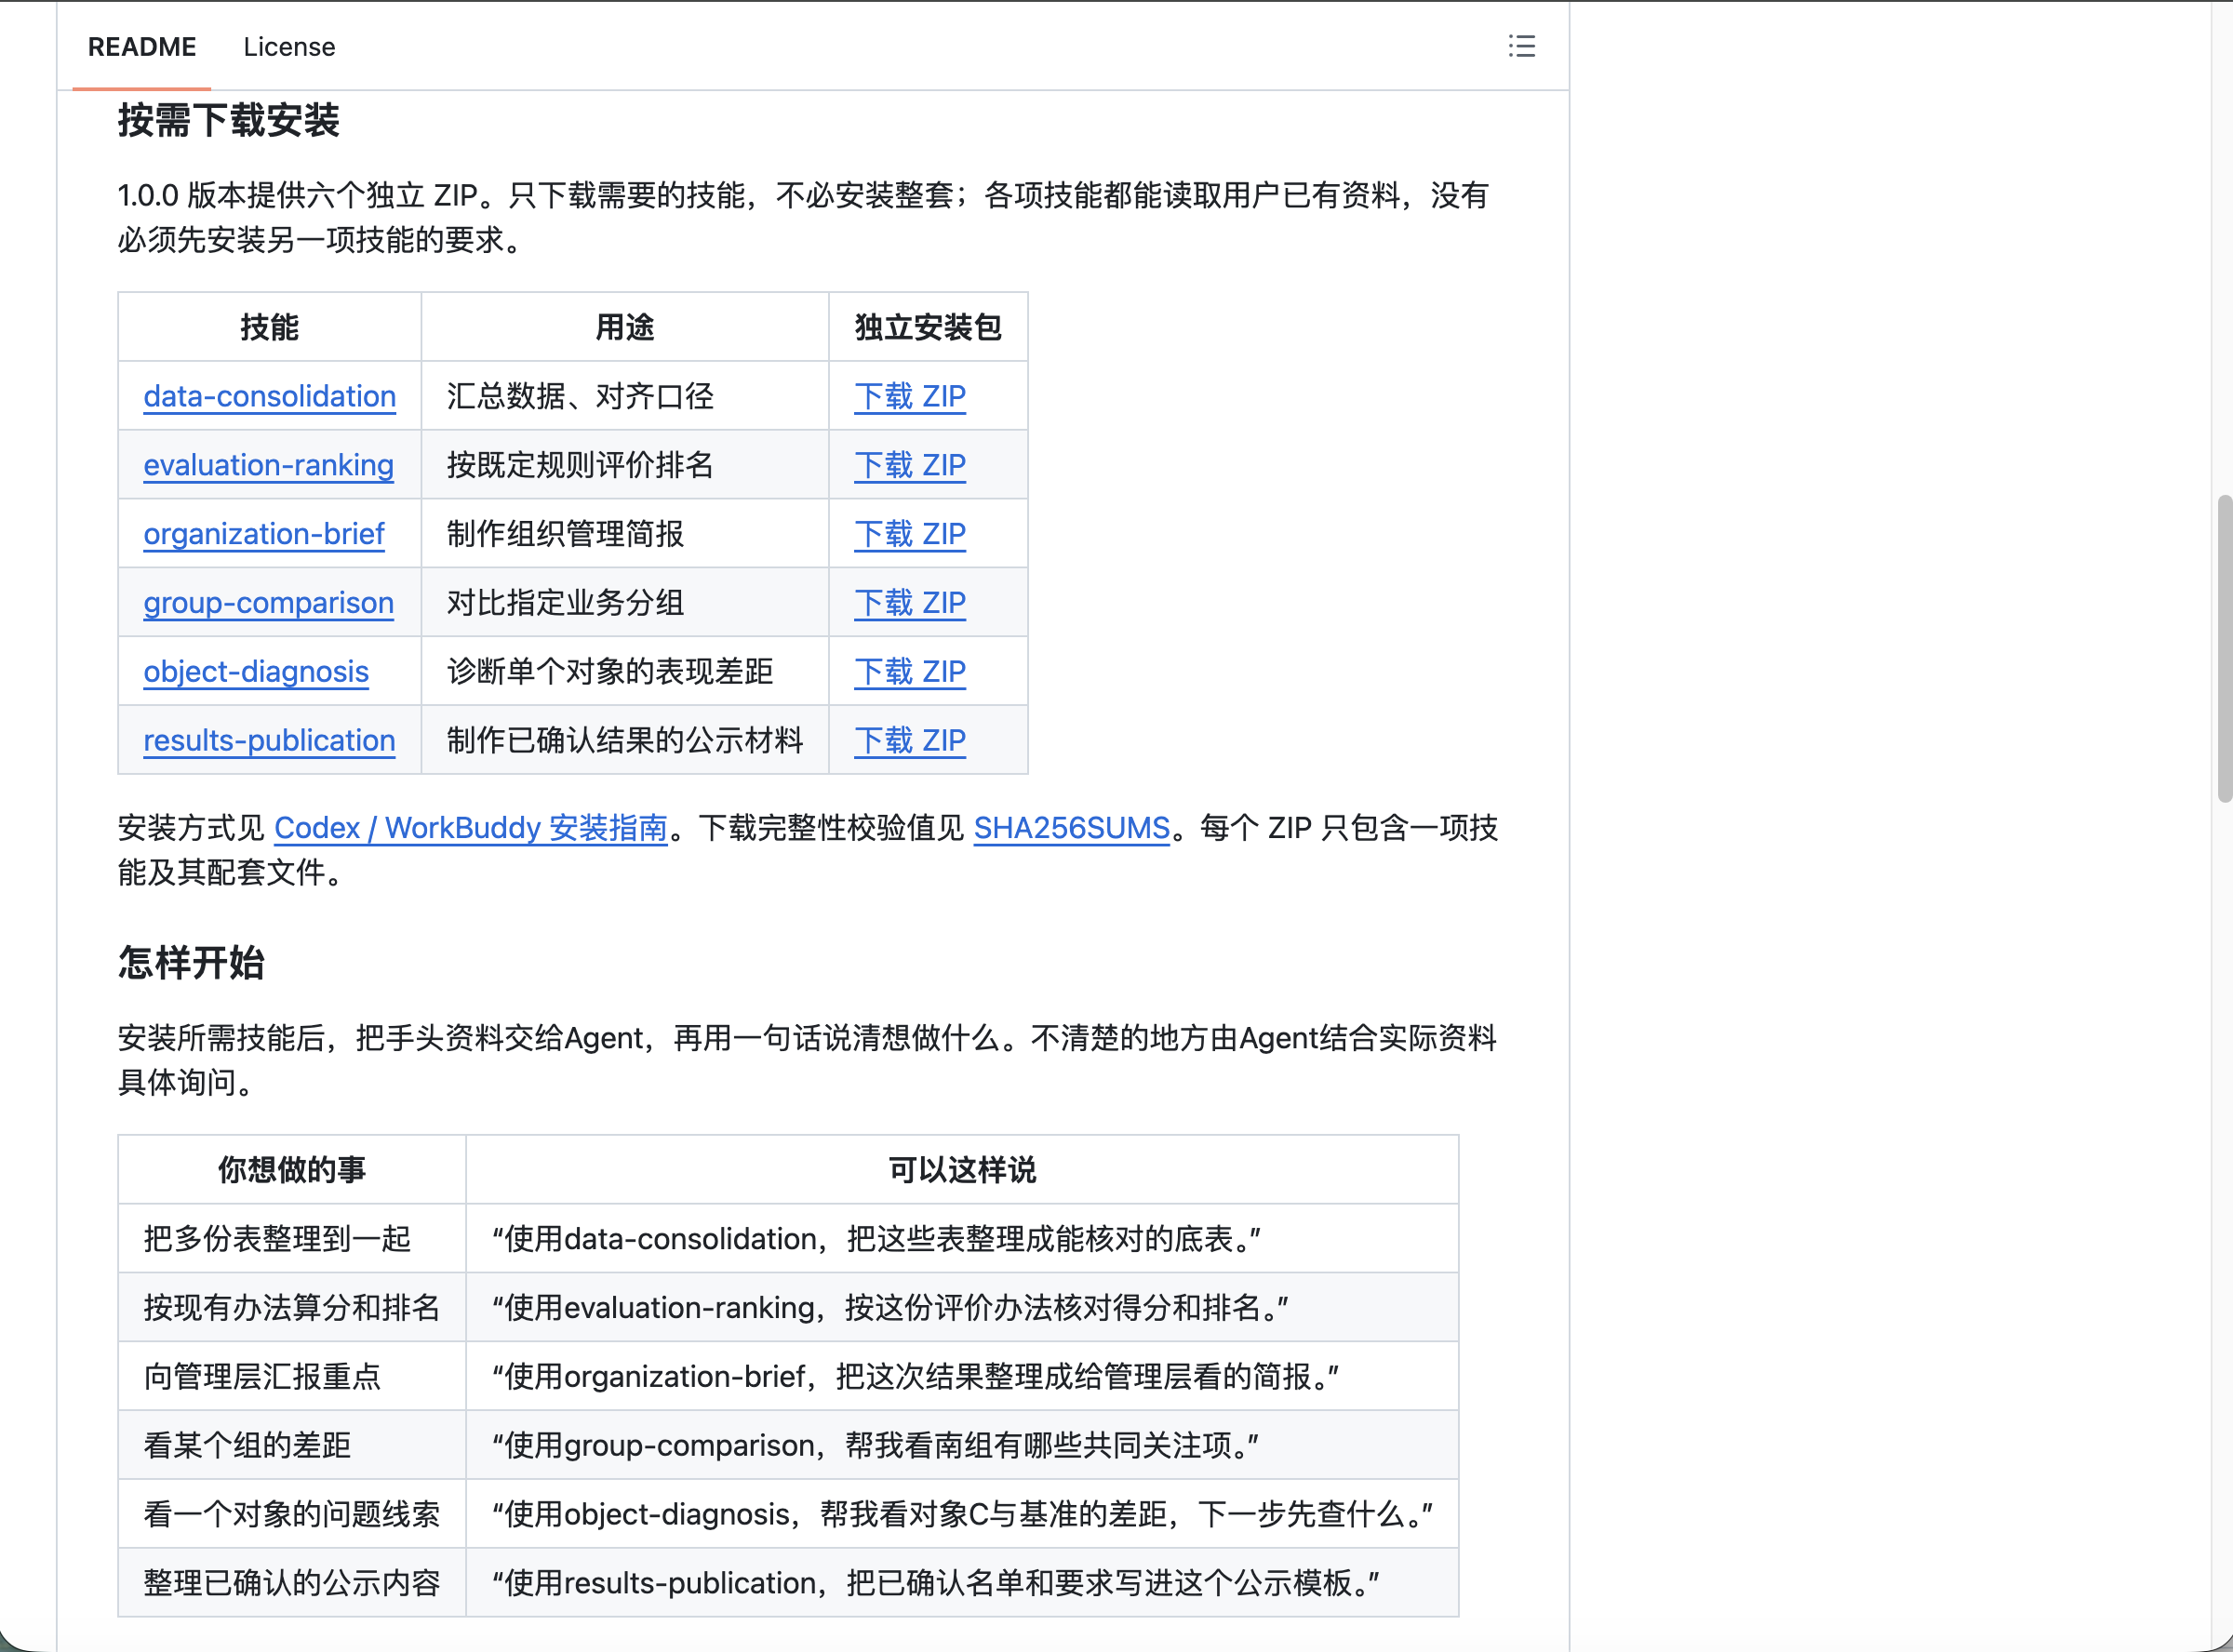Download ZIP for object-diagnosis row
This screenshot has height=1652, width=2233.
click(x=910, y=671)
